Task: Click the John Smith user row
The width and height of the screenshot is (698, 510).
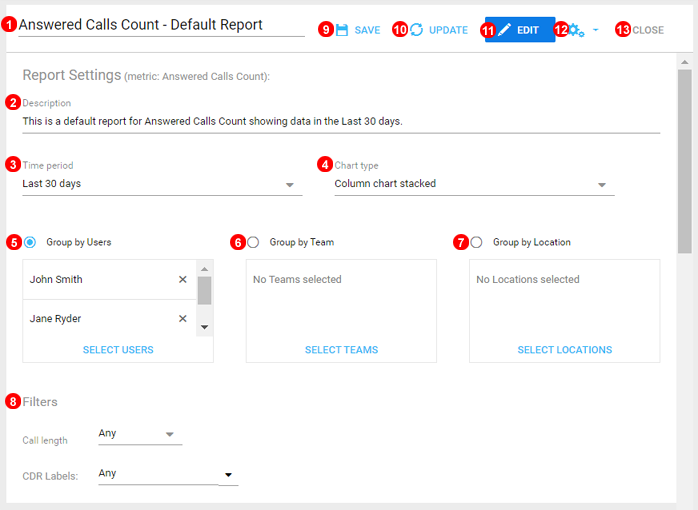Action: tap(110, 279)
